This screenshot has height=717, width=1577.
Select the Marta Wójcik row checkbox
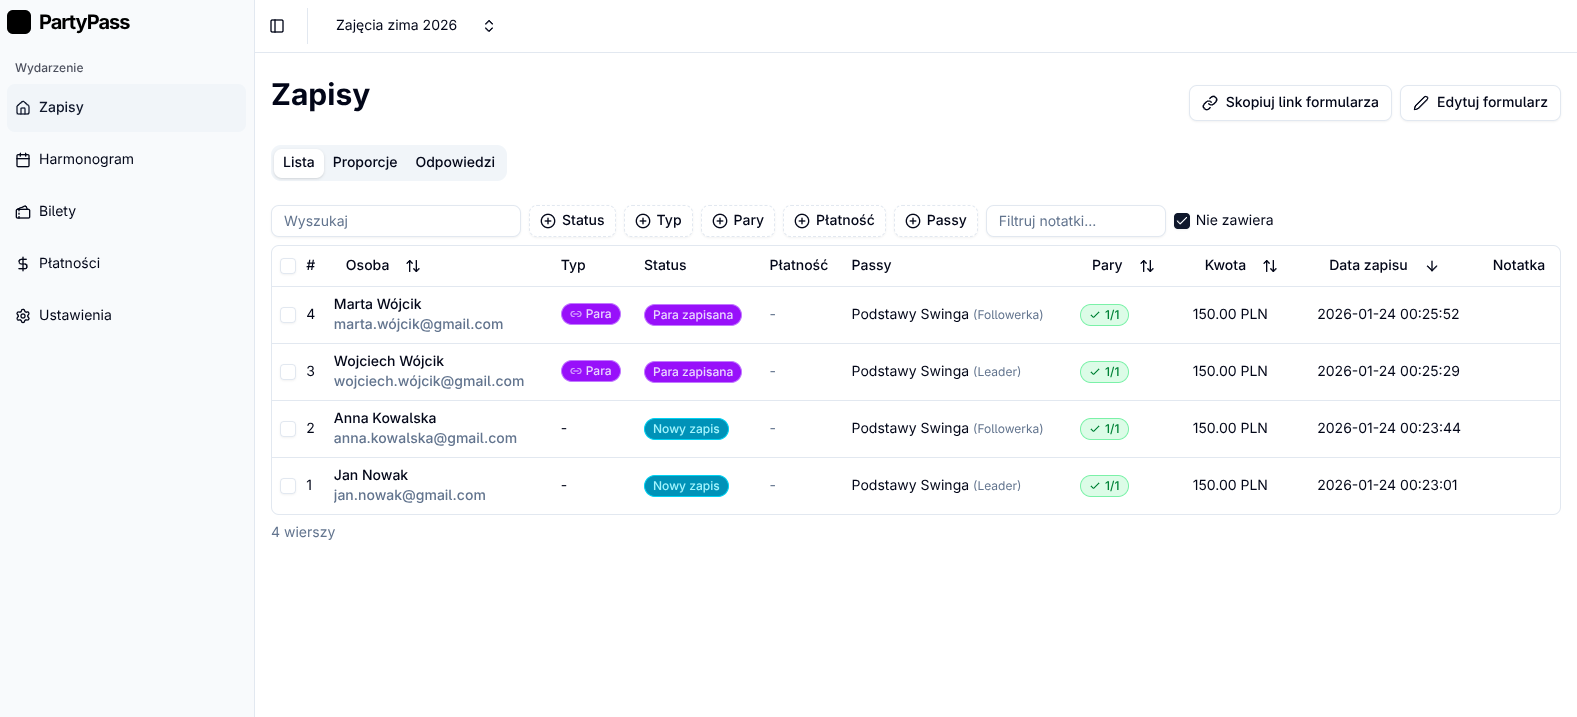click(x=288, y=315)
